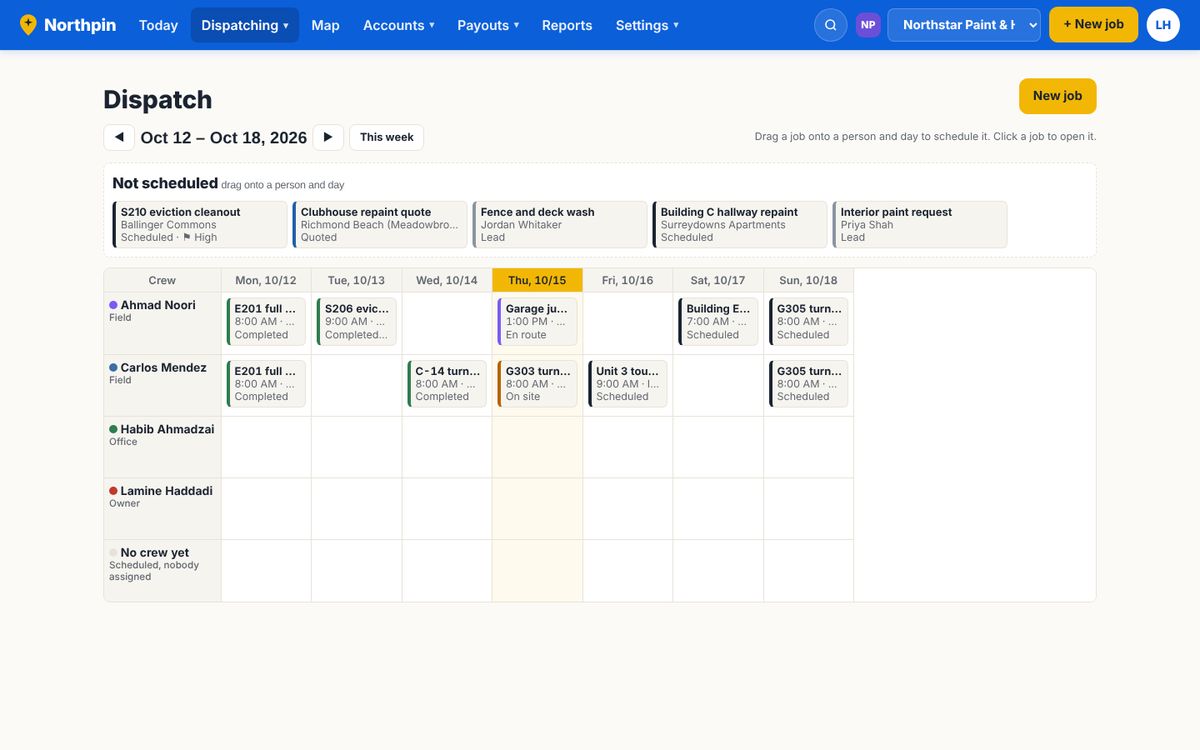Expand the Settings dropdown

click(x=647, y=25)
